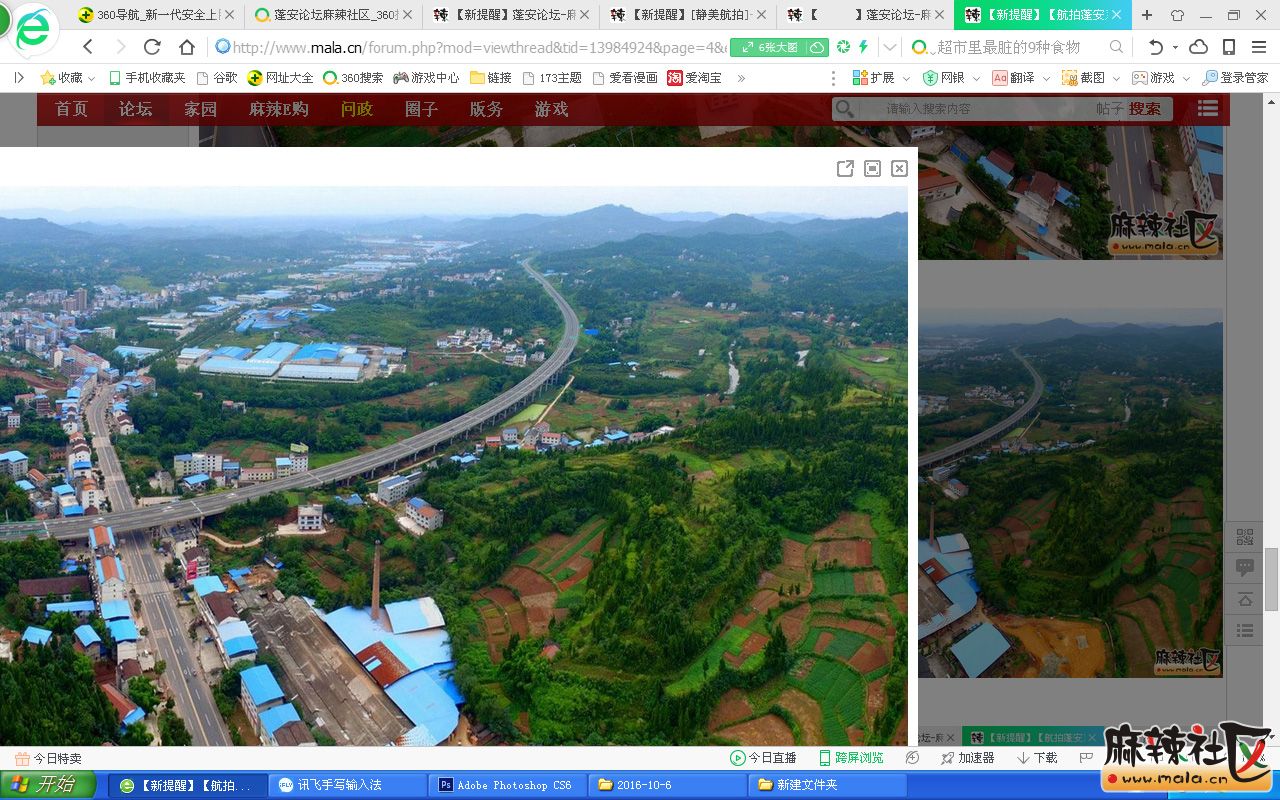1280x800 pixels.
Task: Click the back navigation arrow
Action: click(88, 47)
